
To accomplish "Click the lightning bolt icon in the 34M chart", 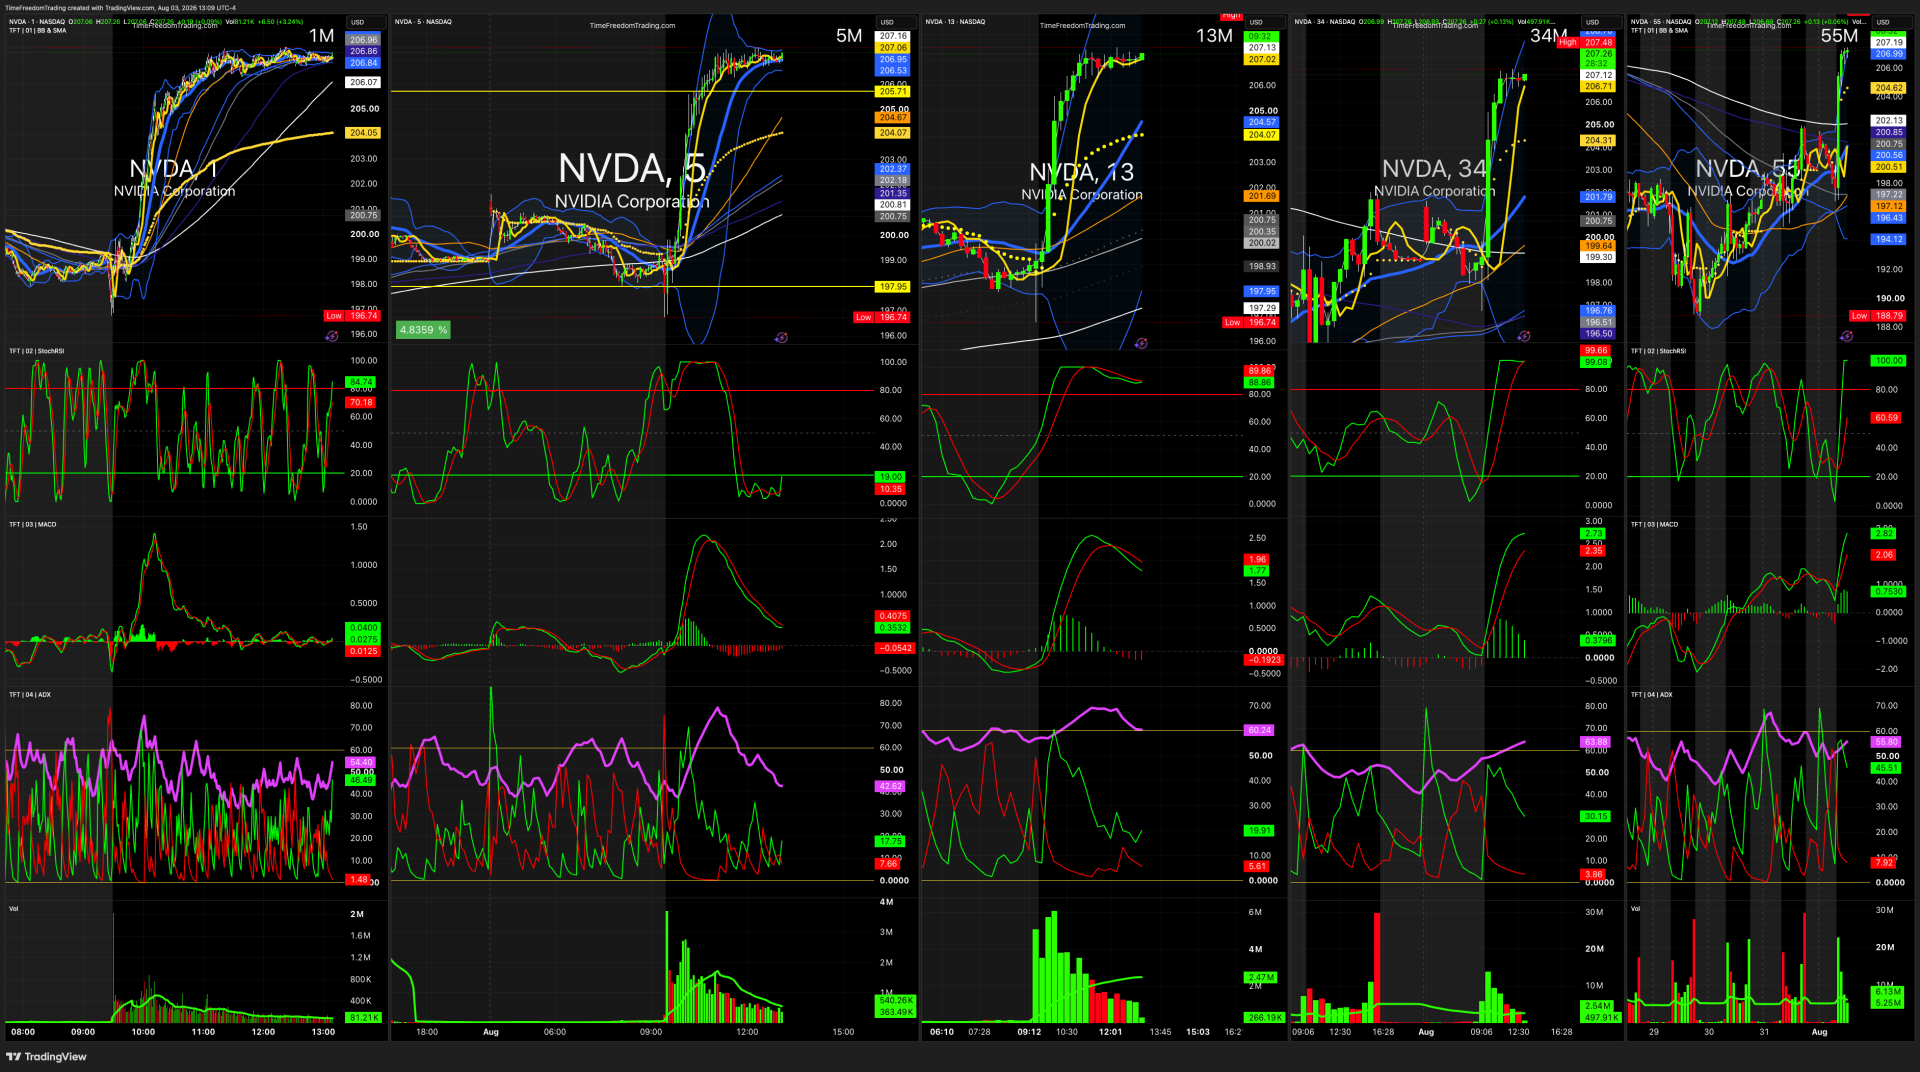I will coord(1523,337).
